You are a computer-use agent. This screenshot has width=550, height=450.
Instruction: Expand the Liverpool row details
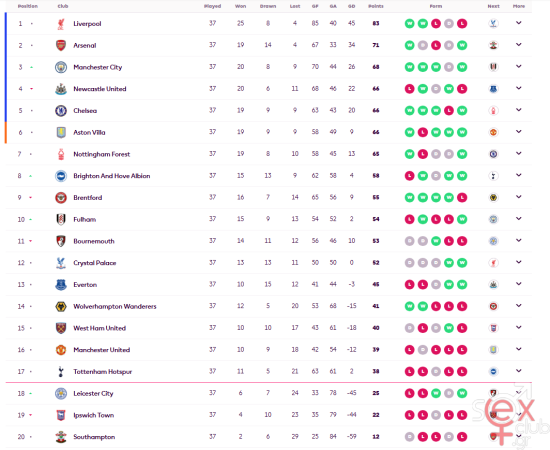tap(518, 23)
